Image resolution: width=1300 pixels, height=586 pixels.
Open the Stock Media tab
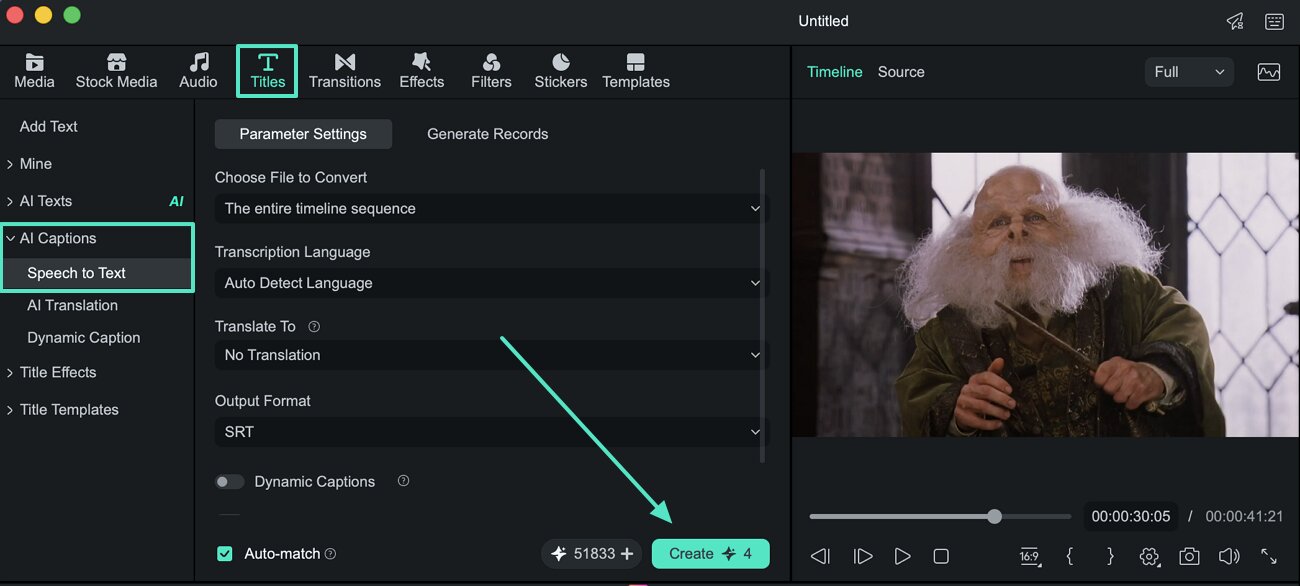click(x=116, y=71)
